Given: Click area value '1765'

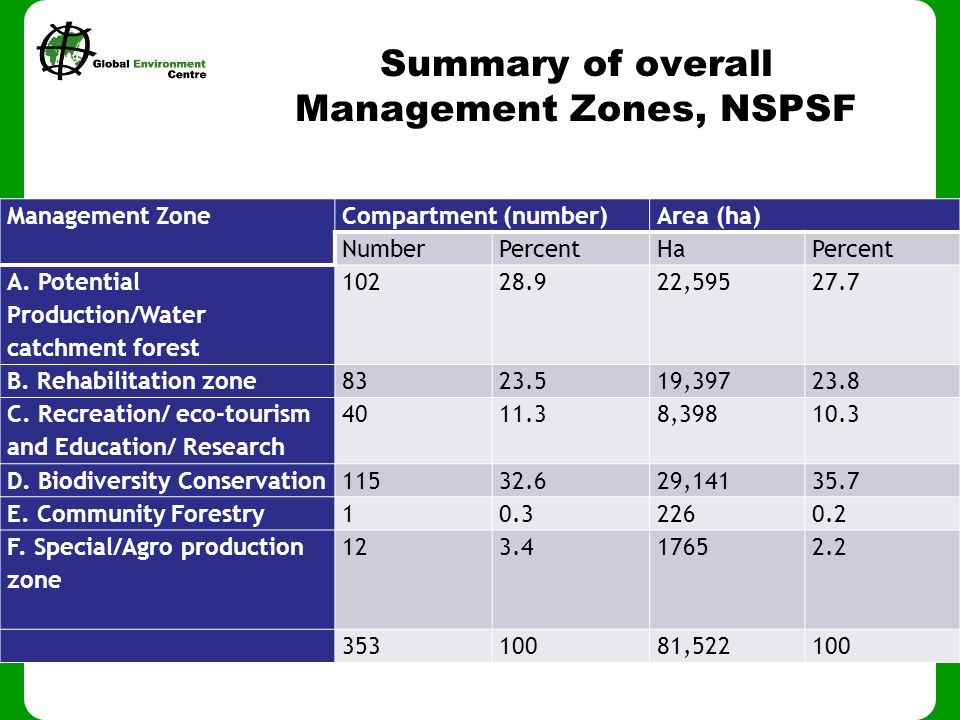Looking at the screenshot, I should (683, 547).
